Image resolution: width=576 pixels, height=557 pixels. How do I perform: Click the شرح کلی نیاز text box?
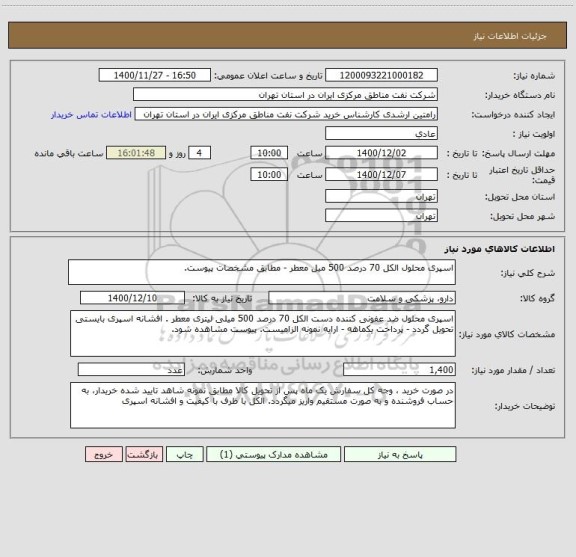pyautogui.click(x=262, y=272)
